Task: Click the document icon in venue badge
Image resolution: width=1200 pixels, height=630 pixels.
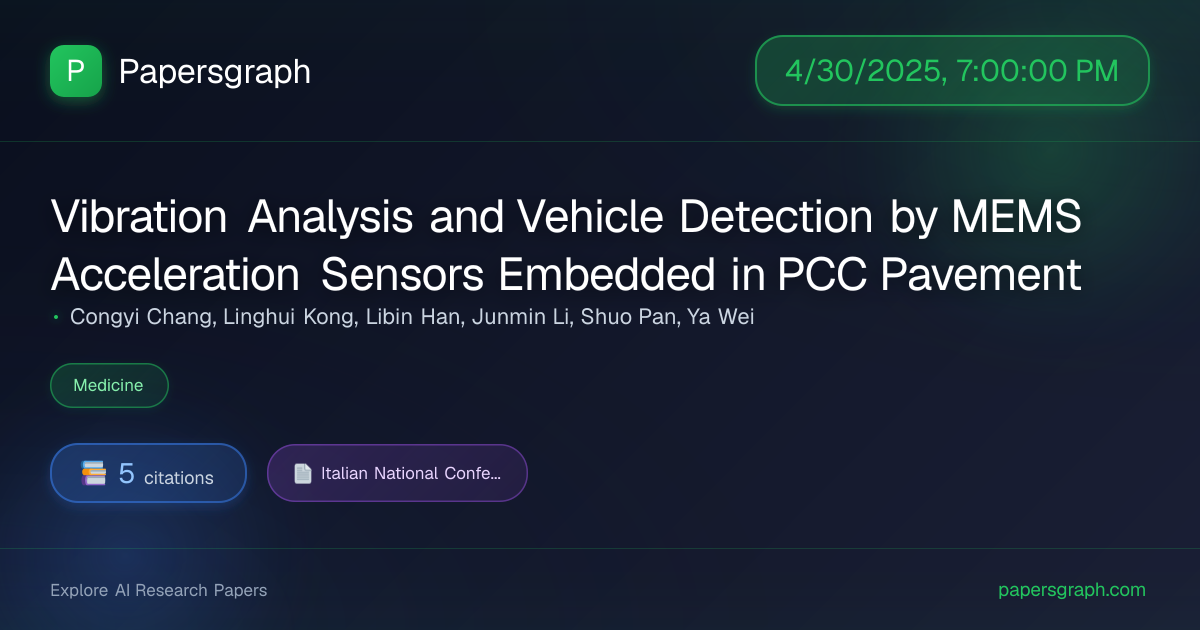Action: [302, 473]
